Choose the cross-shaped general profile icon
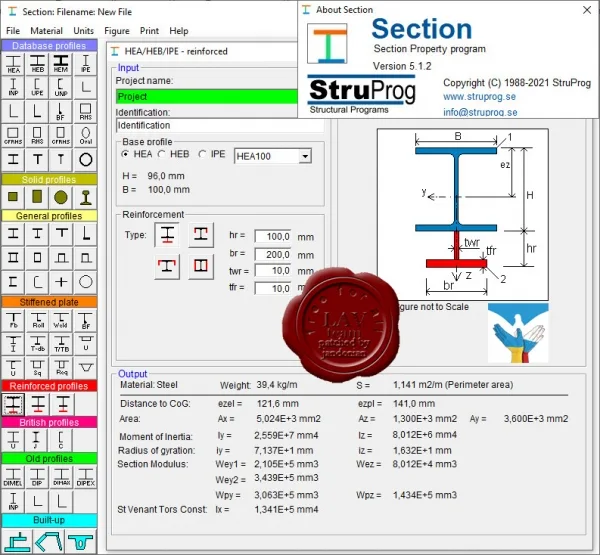600x555 pixels. coord(61,282)
